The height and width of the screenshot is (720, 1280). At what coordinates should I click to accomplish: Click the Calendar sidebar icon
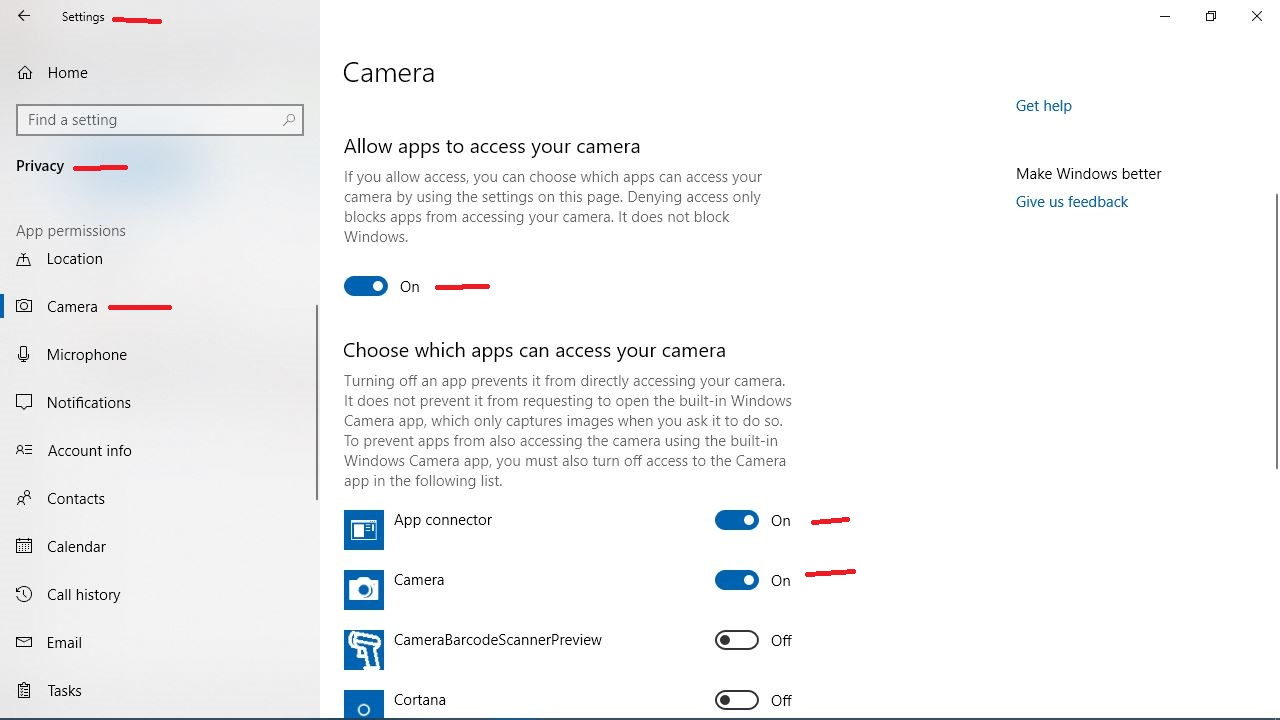[x=25, y=546]
